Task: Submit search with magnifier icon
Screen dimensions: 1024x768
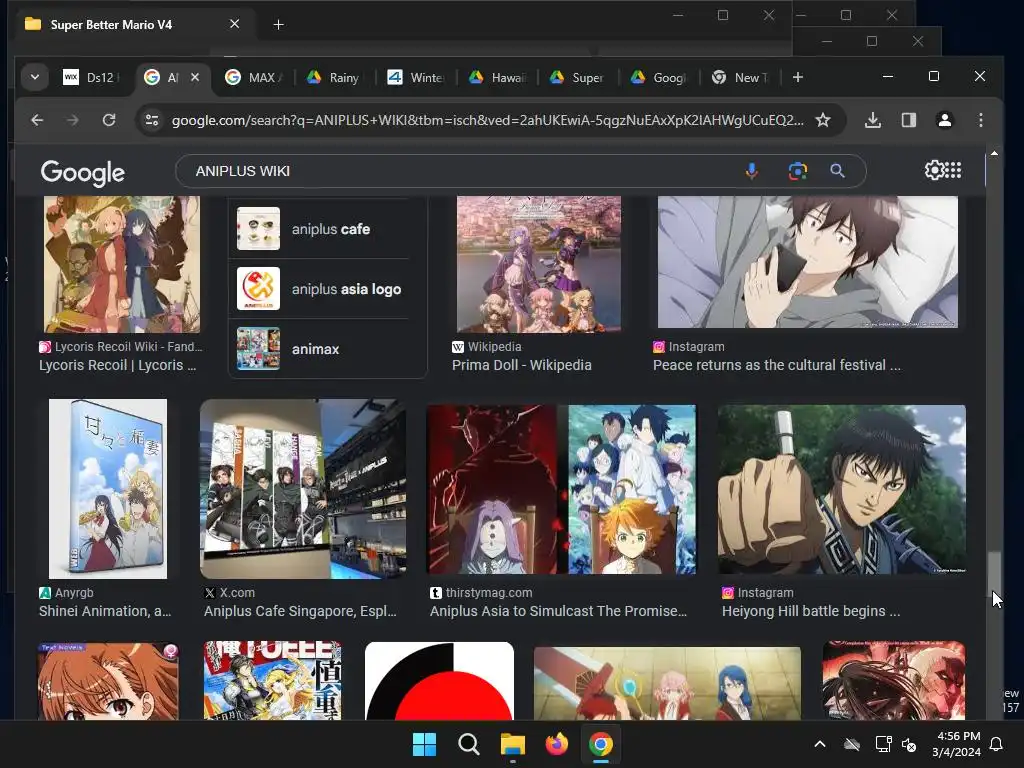Action: pyautogui.click(x=837, y=171)
